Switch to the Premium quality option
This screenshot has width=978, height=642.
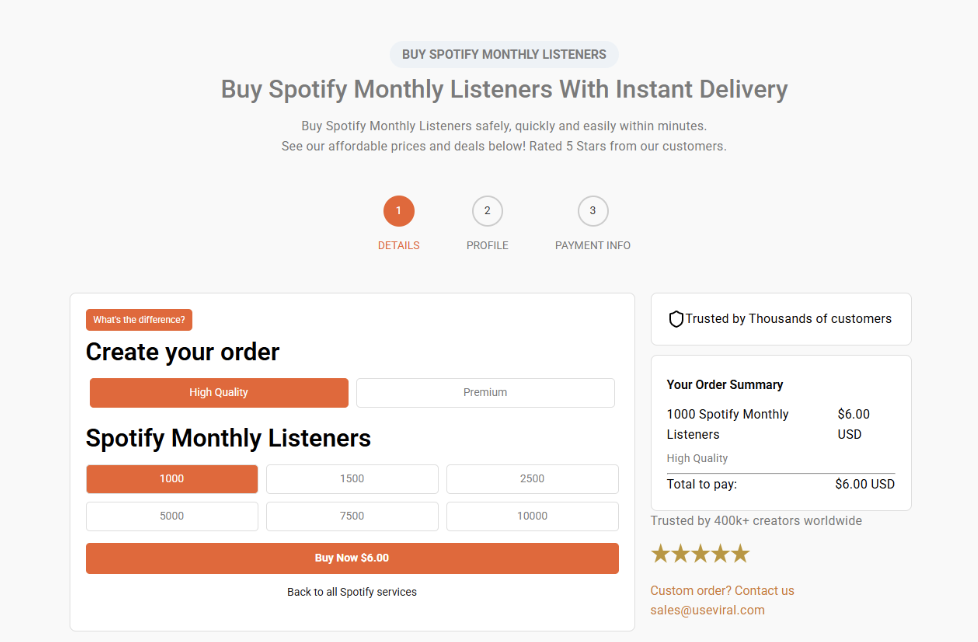[x=485, y=393]
